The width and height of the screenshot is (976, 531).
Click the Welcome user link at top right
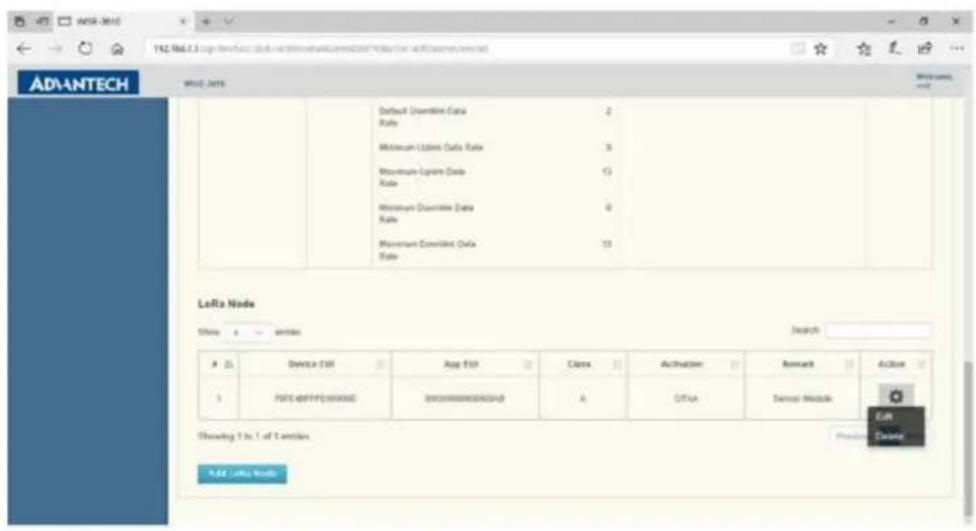coord(933,81)
